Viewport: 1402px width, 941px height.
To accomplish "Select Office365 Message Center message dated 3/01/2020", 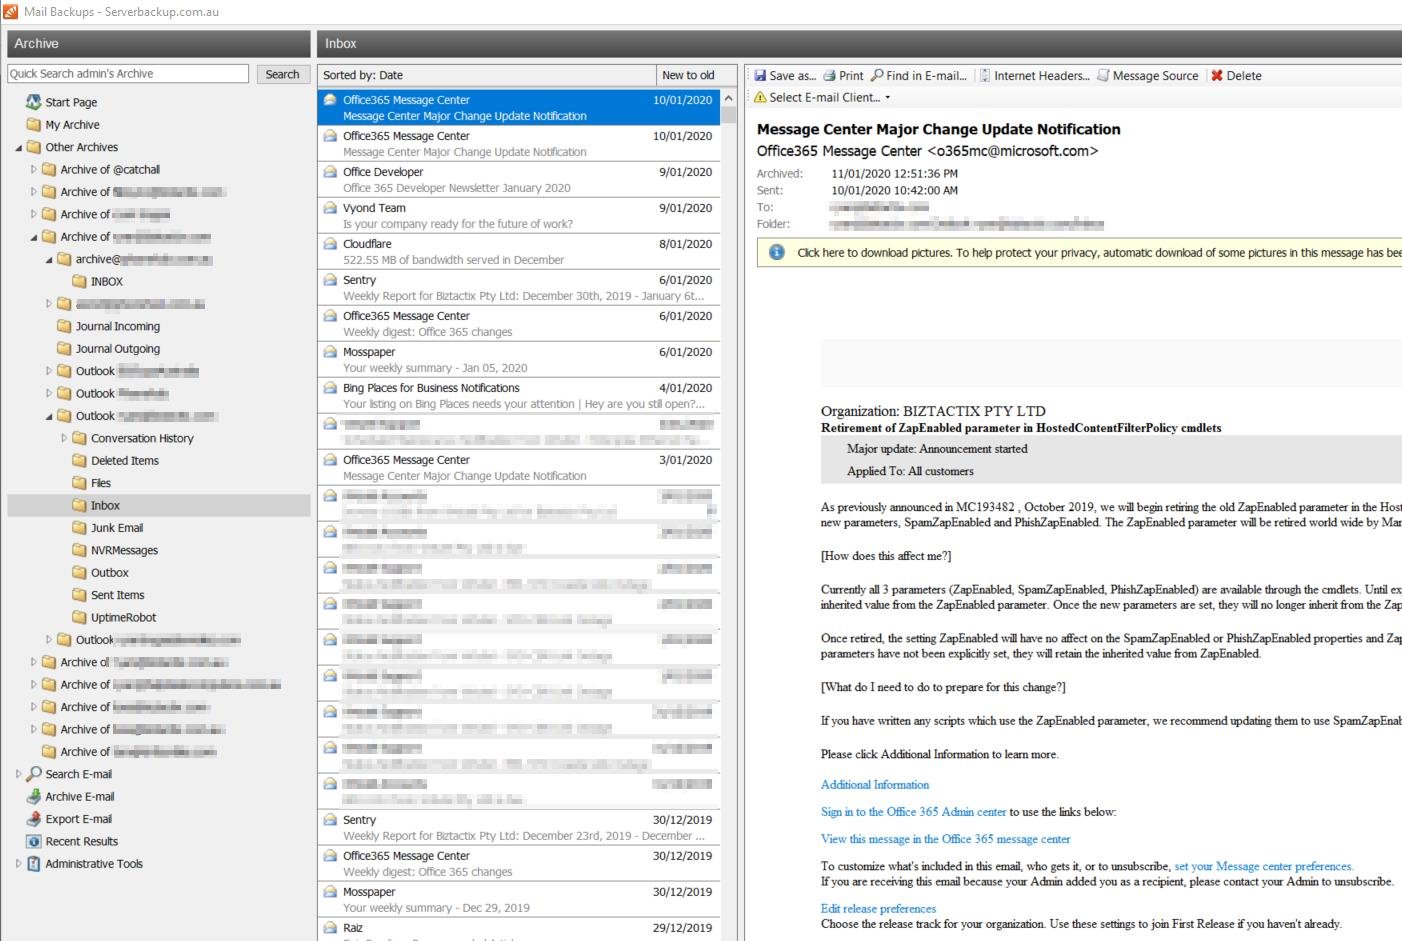I will (519, 468).
